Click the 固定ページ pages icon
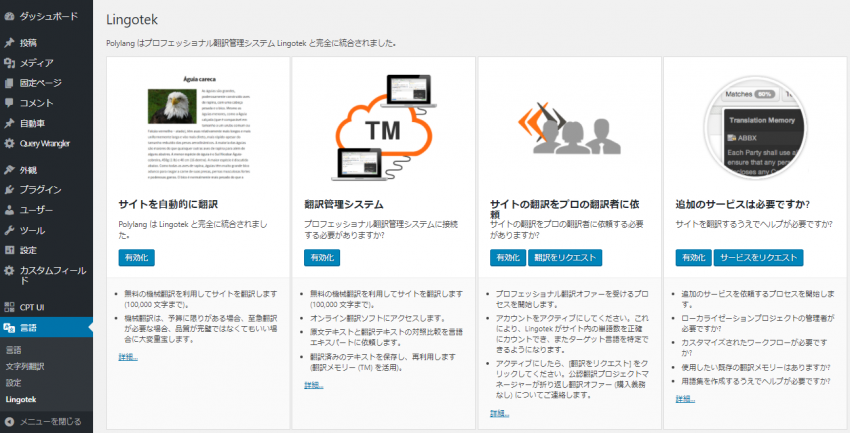This screenshot has height=433, width=850. pos(9,83)
